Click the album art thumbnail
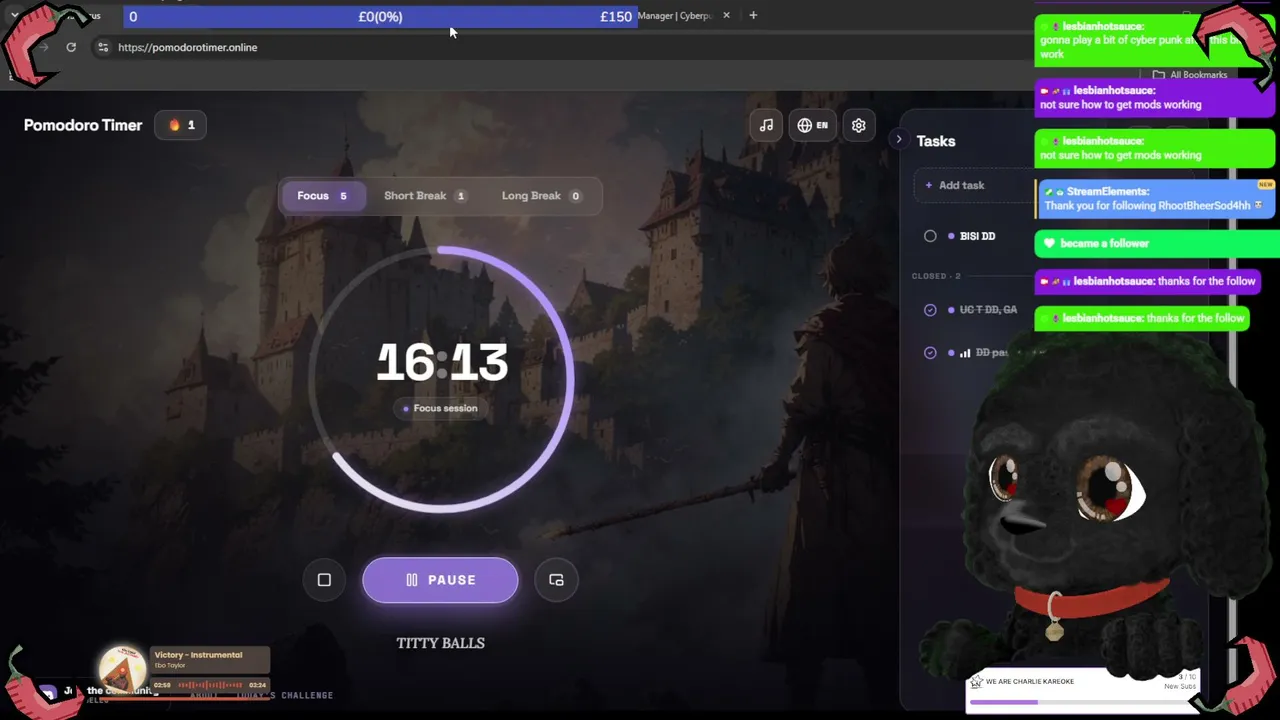 pyautogui.click(x=124, y=668)
